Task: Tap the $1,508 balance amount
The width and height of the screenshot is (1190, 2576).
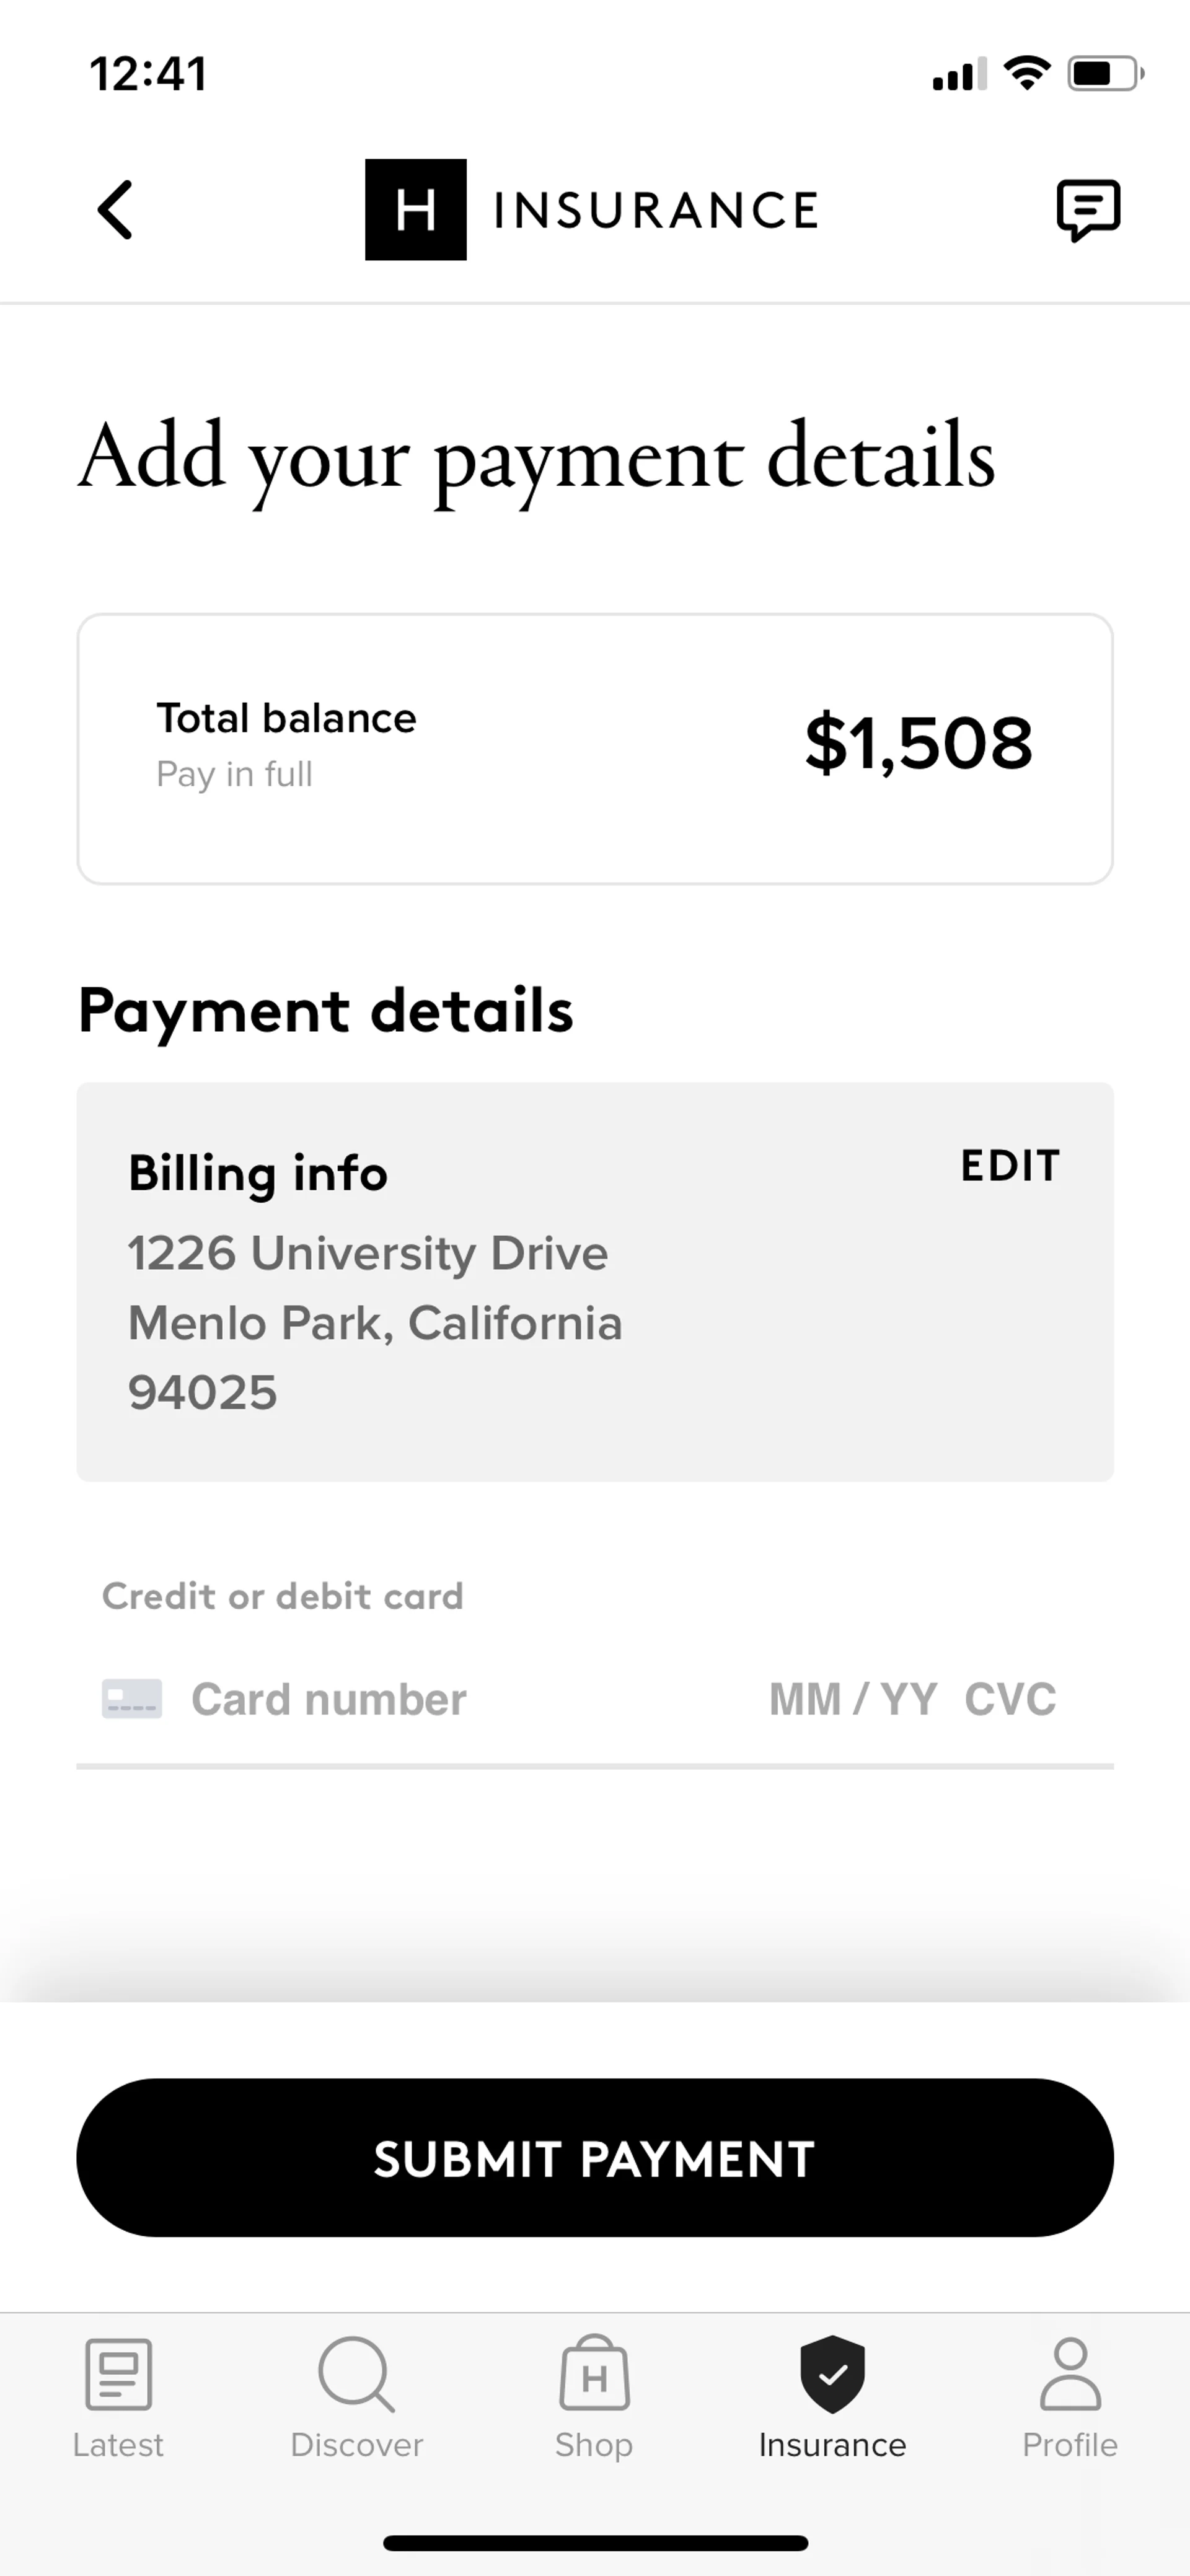Action: click(918, 743)
